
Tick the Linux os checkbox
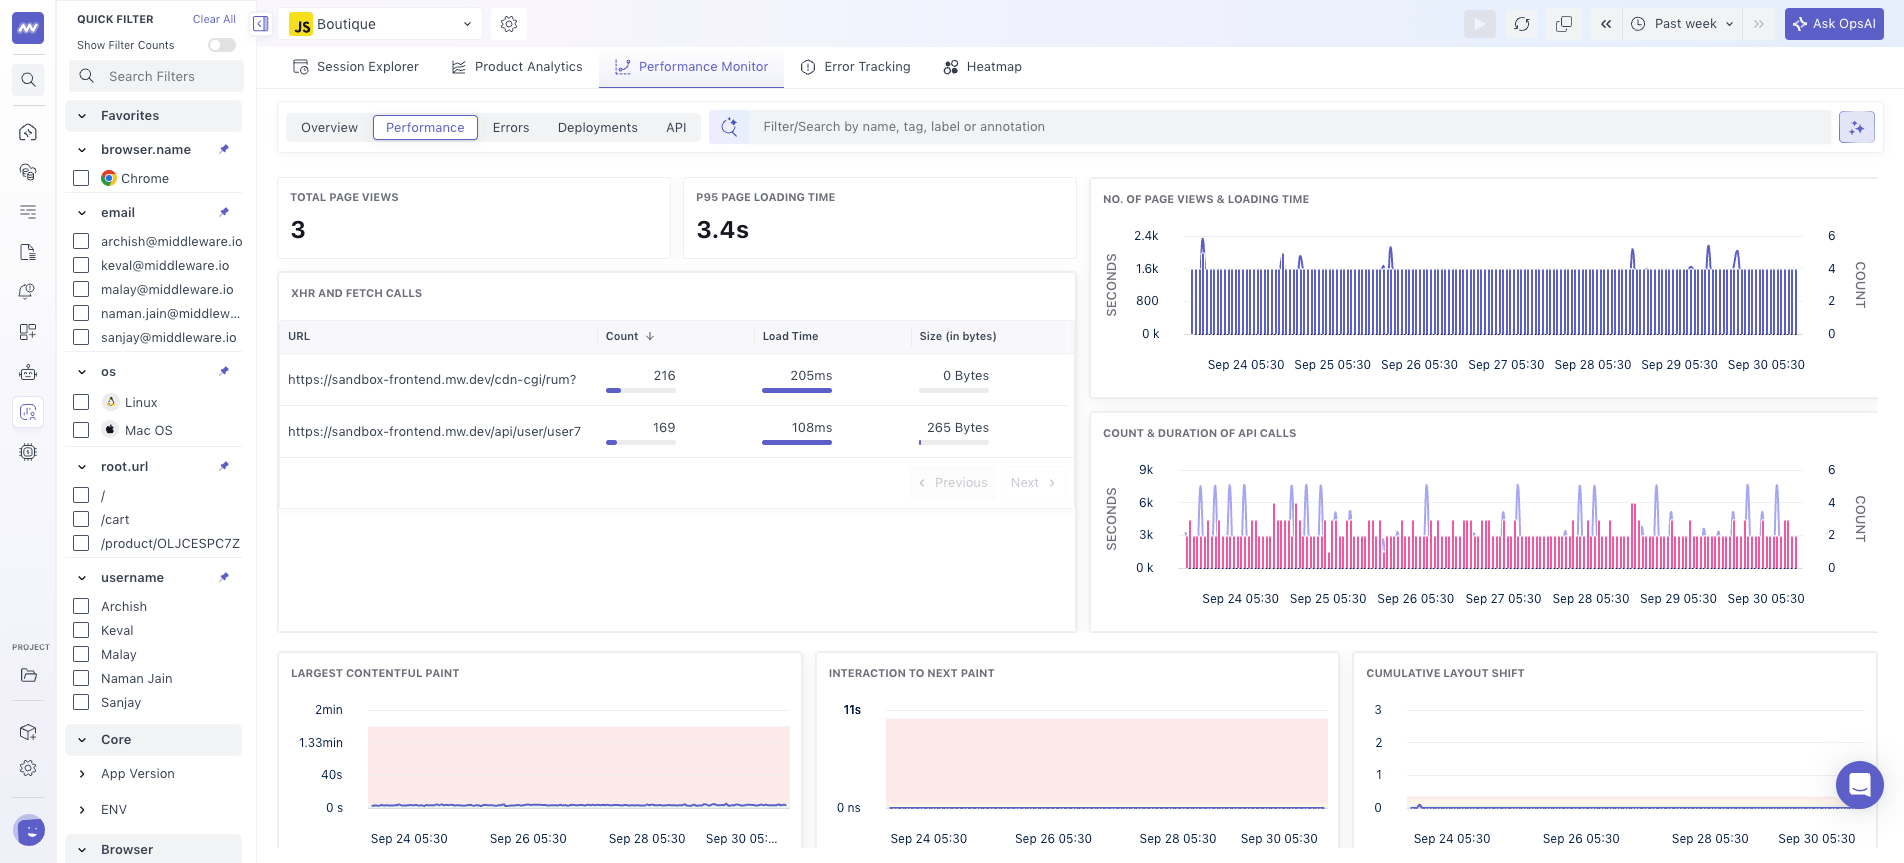pos(81,402)
